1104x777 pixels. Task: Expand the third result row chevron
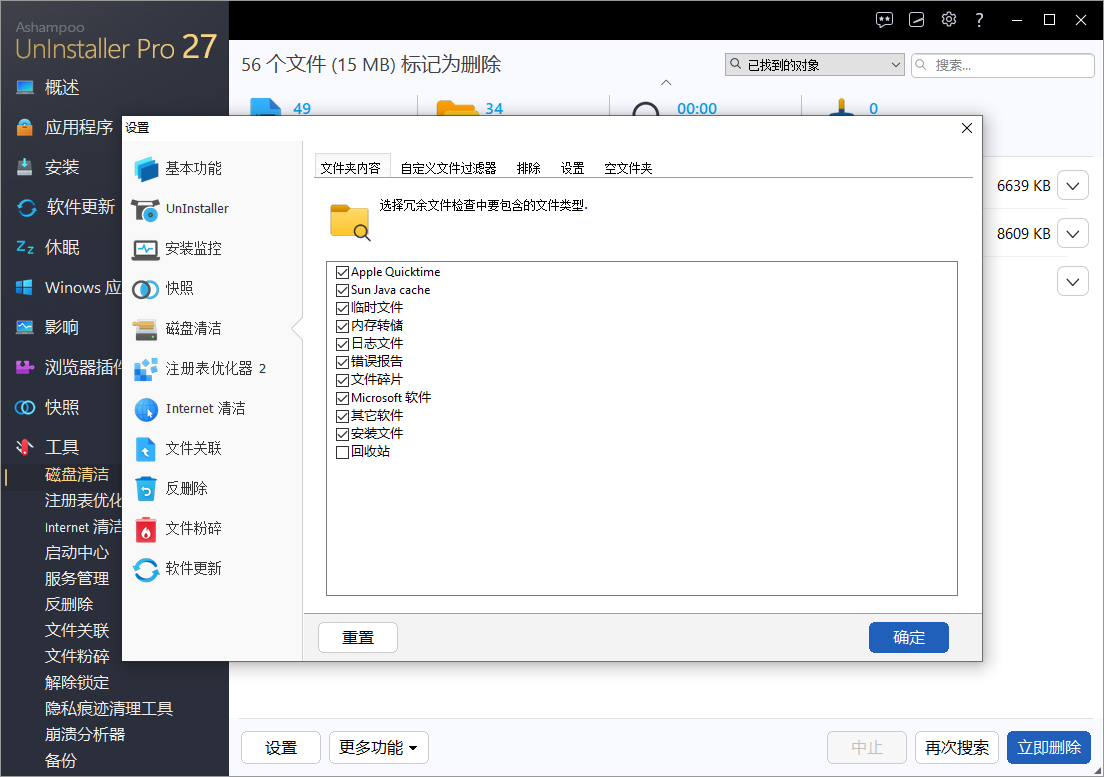(x=1073, y=282)
